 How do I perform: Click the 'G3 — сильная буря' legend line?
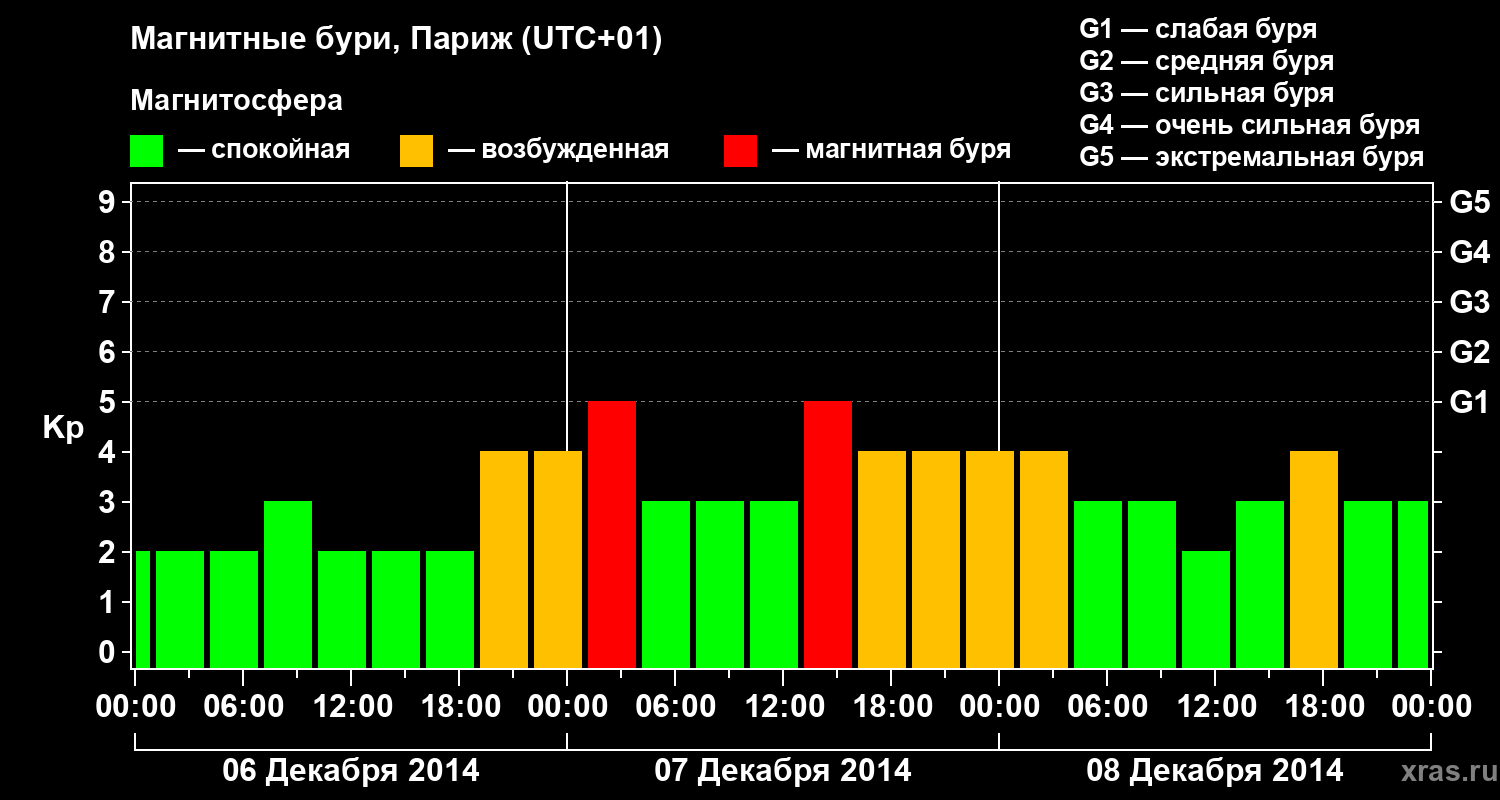coord(1207,92)
